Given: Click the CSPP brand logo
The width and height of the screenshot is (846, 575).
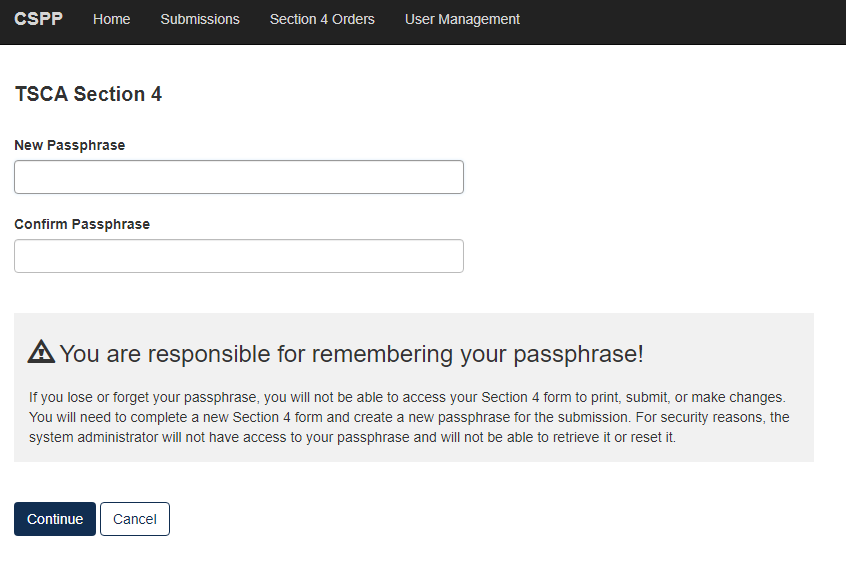Looking at the screenshot, I should click(38, 19).
